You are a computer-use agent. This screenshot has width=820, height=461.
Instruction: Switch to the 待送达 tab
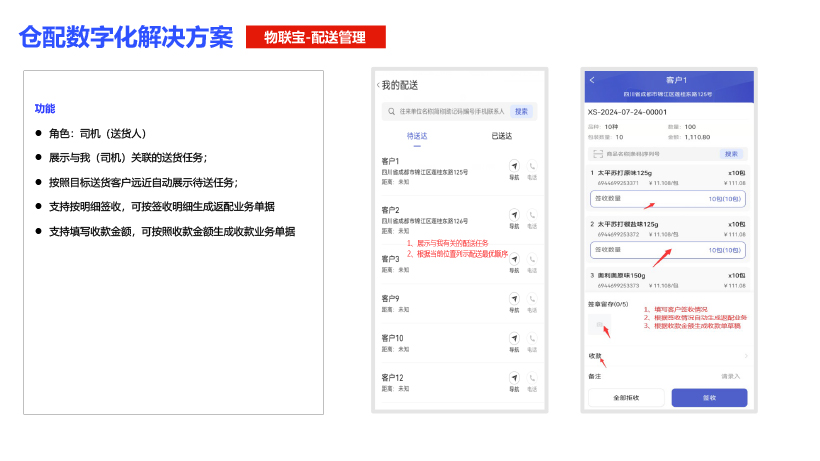[417, 136]
